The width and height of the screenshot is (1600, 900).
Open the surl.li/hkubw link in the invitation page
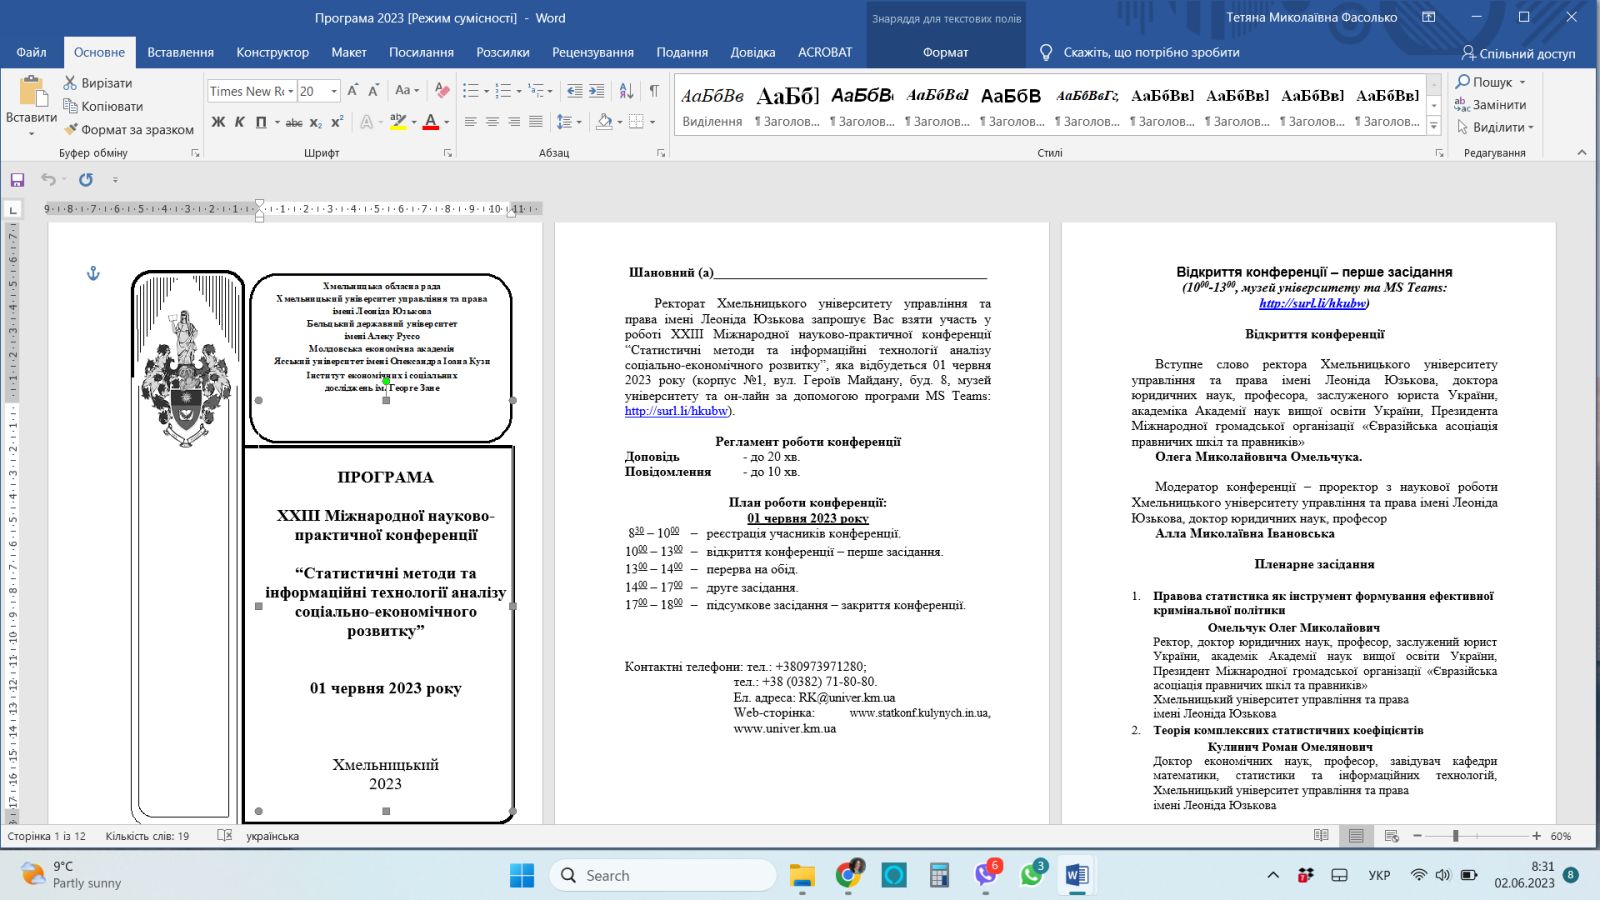tap(676, 411)
